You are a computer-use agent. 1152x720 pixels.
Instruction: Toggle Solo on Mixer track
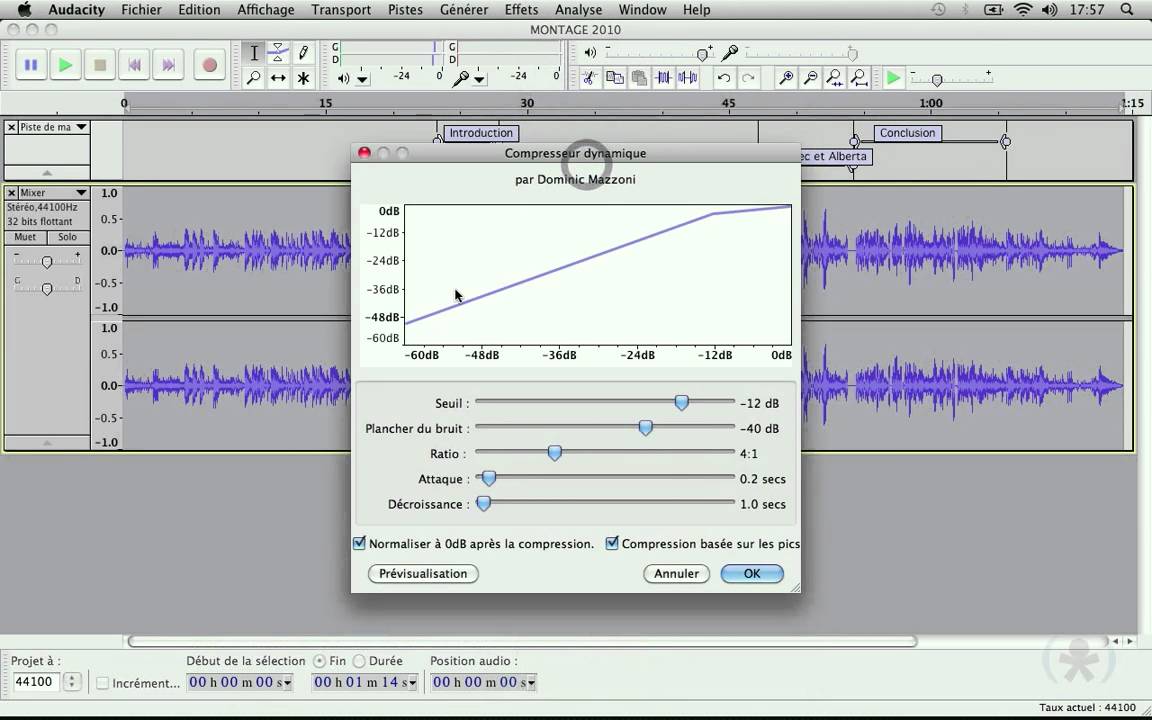coord(68,237)
